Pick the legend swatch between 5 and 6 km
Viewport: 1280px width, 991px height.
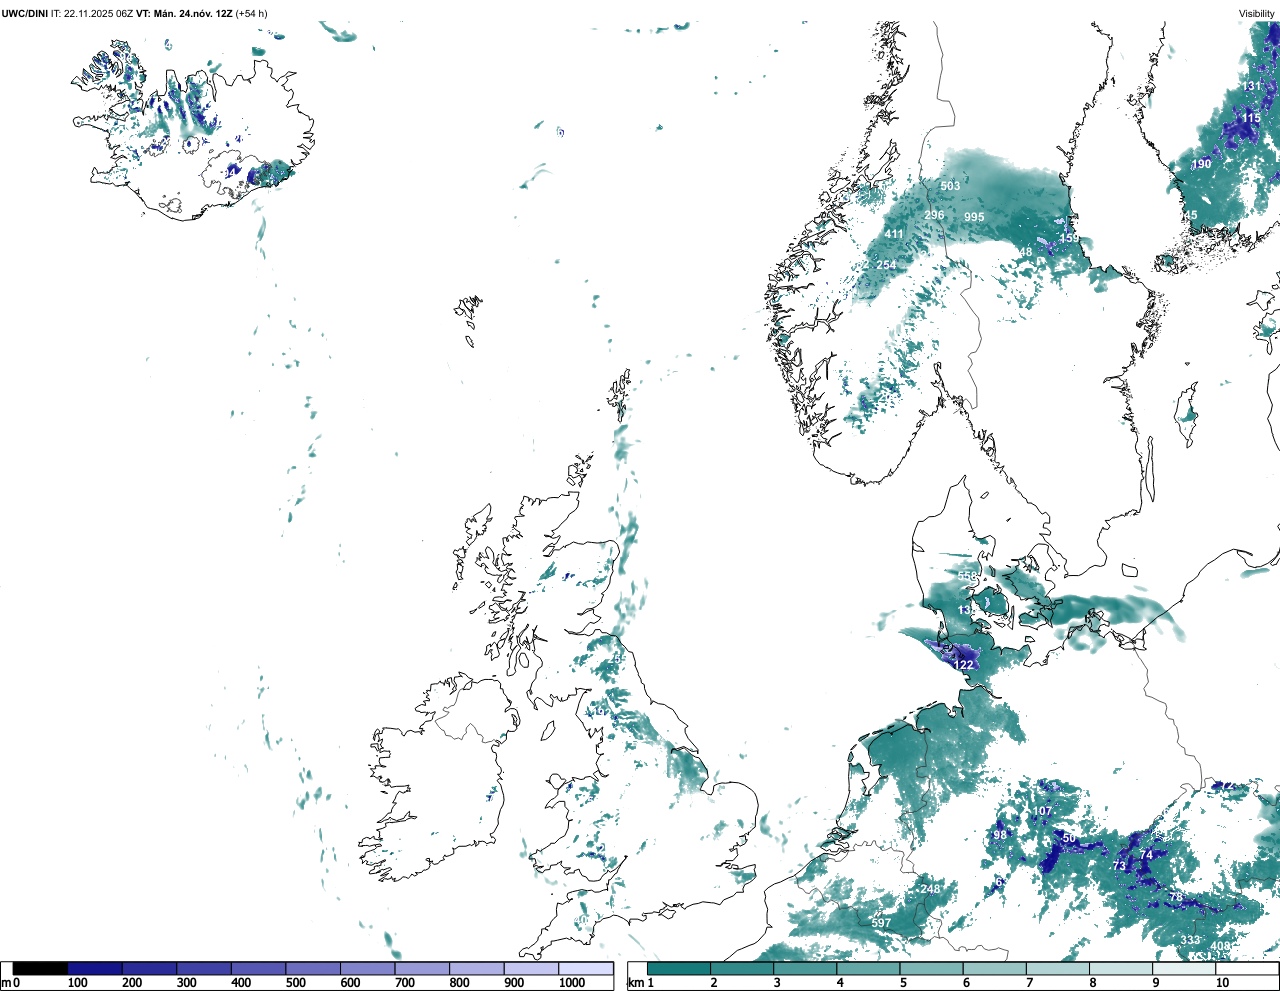tap(932, 968)
